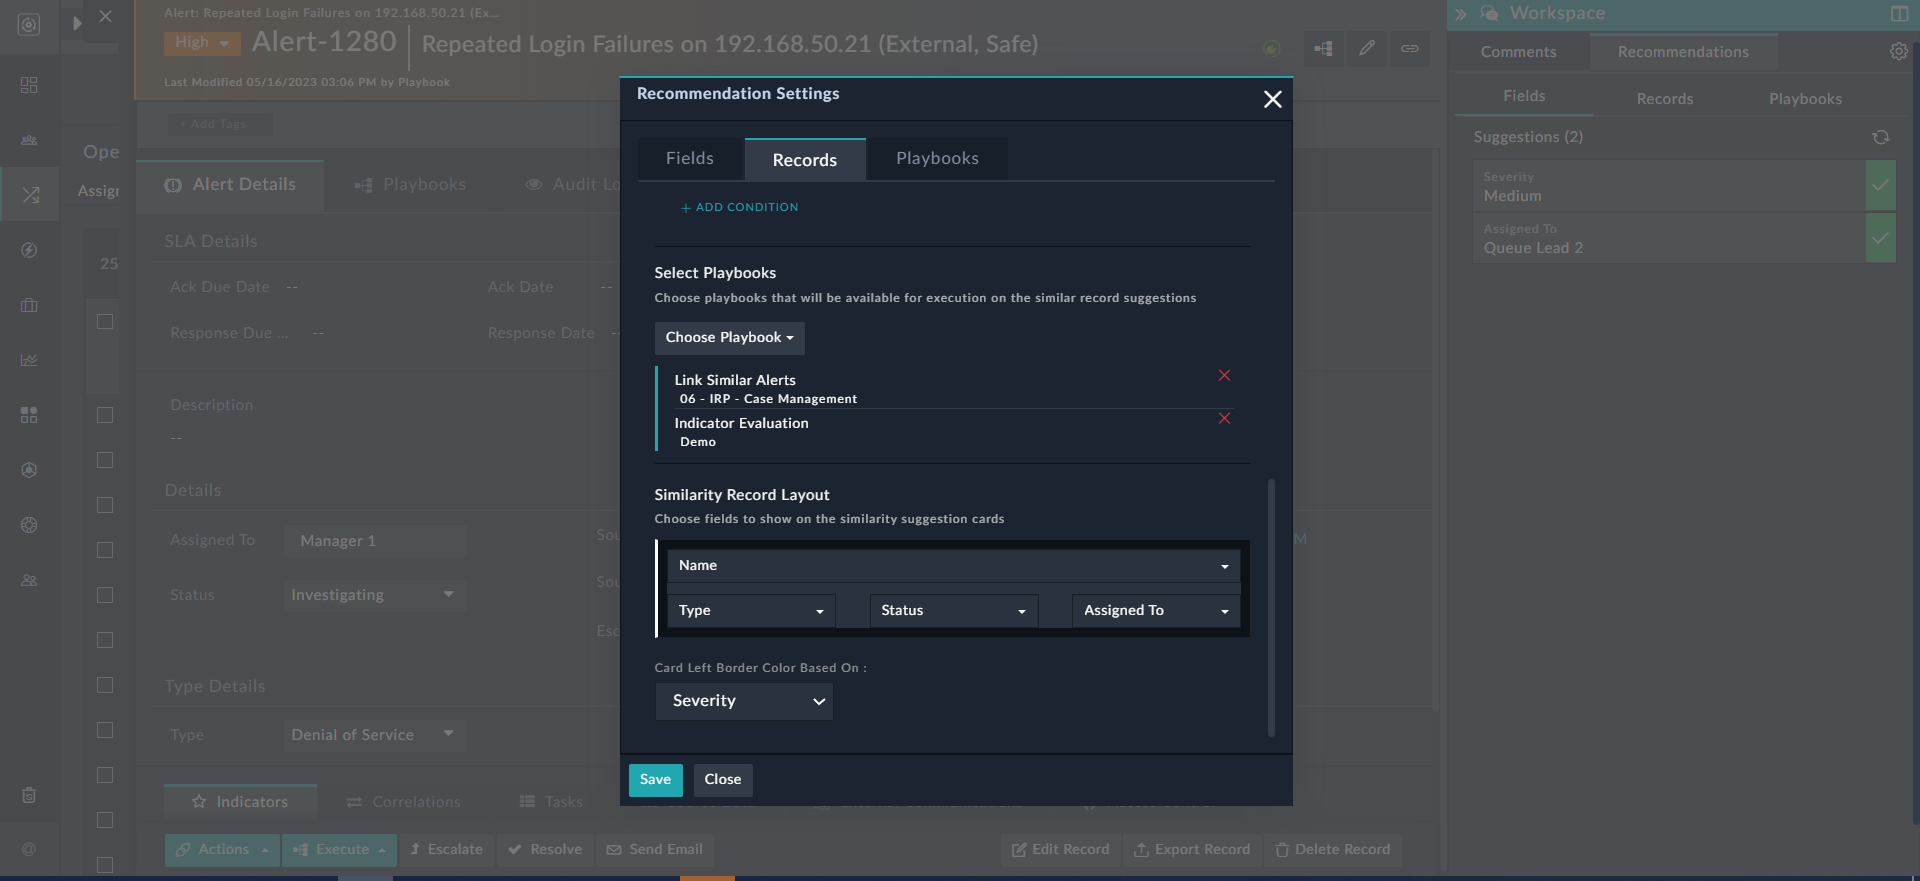The height and width of the screenshot is (881, 1920).
Task: Remove Link Similar Alerts playbook
Action: point(1224,375)
